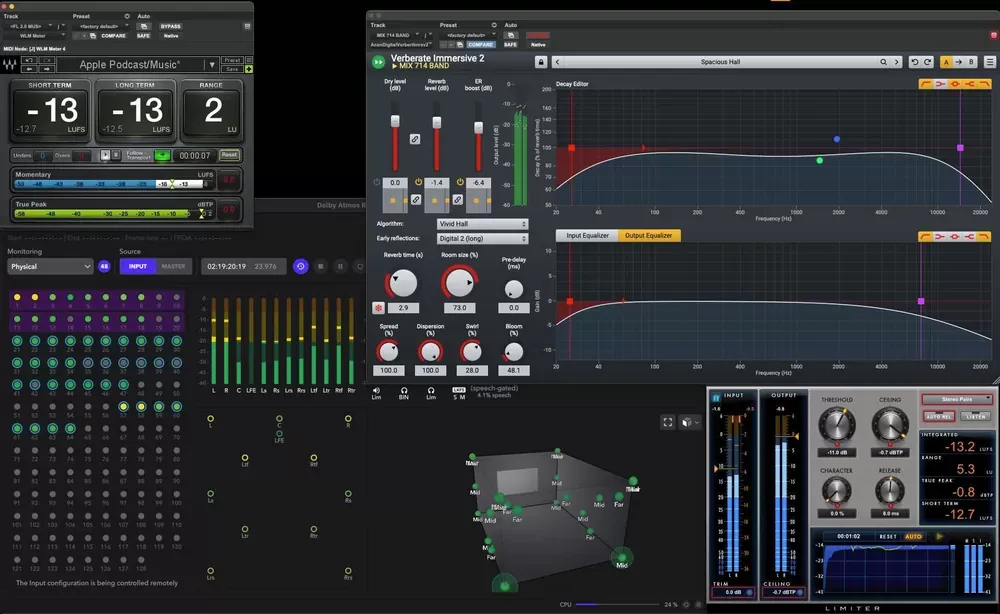Open Monitoring Physical dropdown

coord(50,267)
